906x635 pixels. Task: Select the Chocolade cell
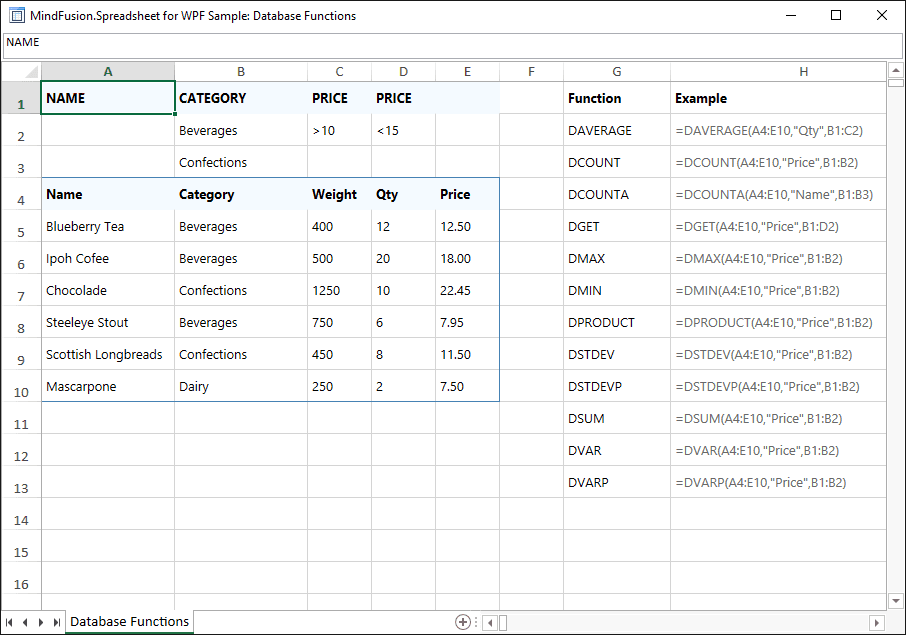tap(108, 290)
